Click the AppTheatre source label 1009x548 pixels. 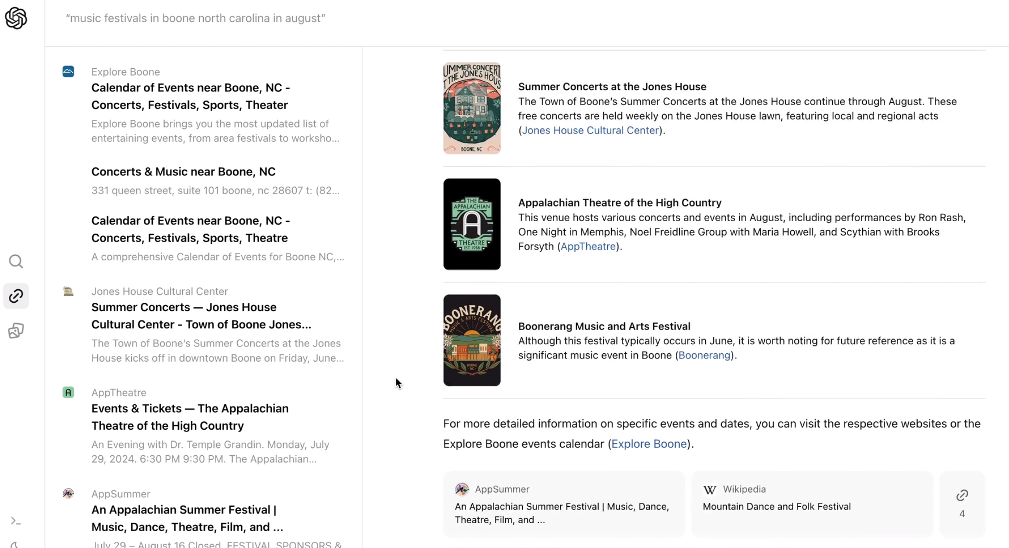pyautogui.click(x=118, y=392)
